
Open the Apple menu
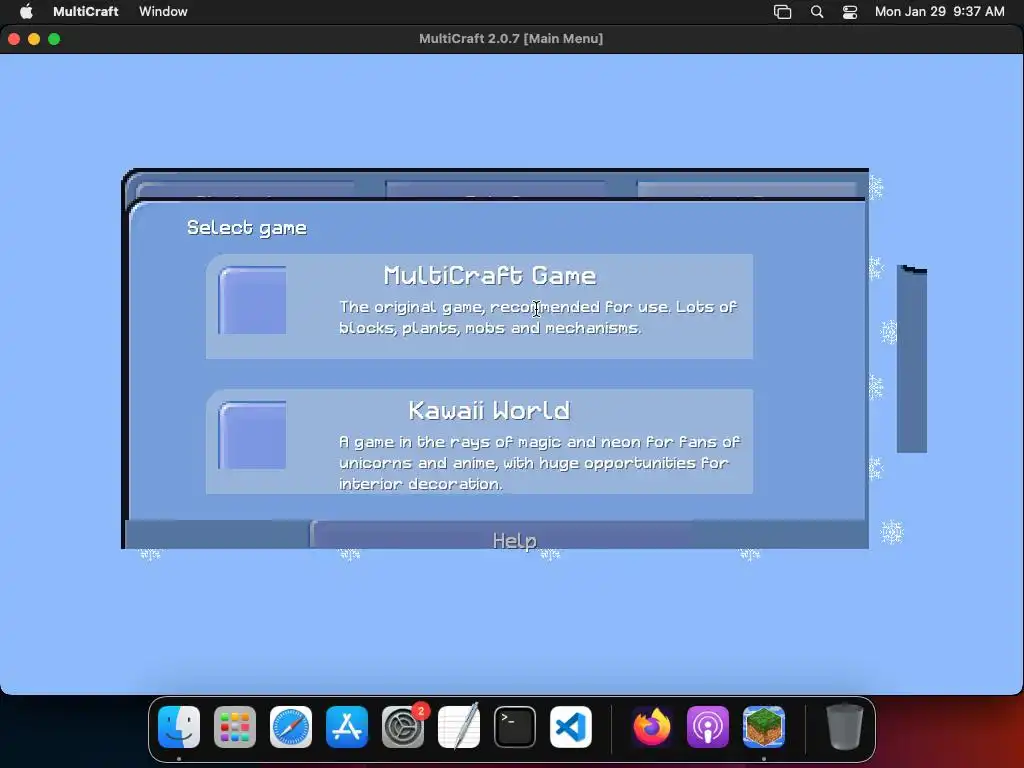[x=26, y=11]
